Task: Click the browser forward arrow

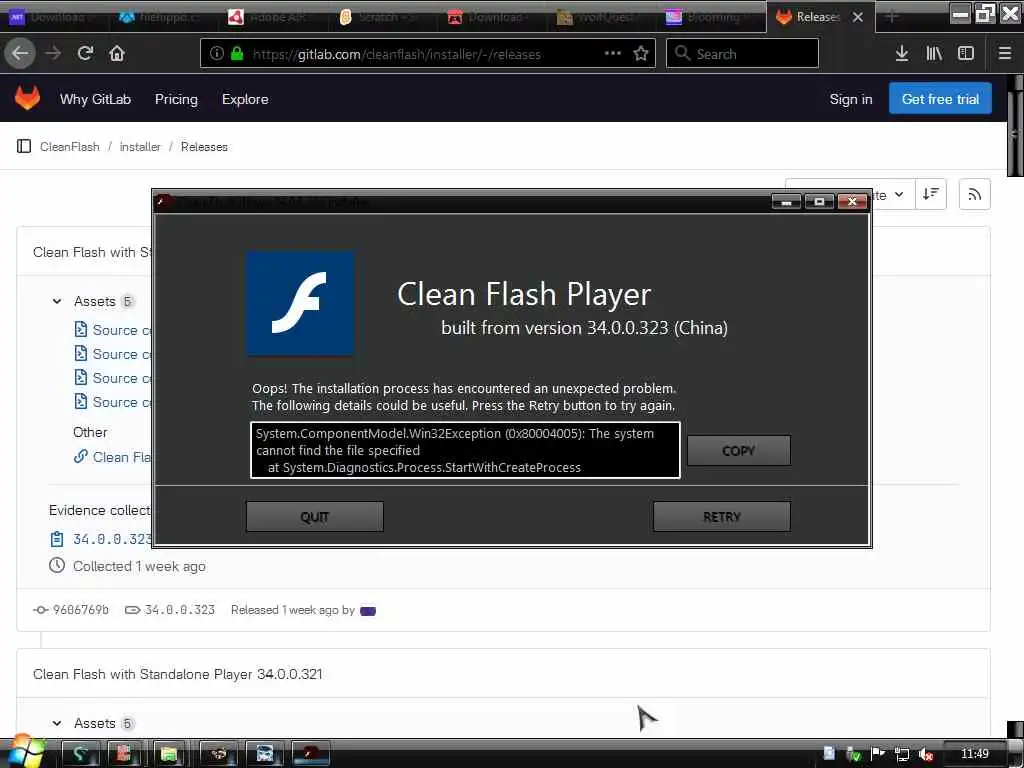Action: [x=53, y=54]
